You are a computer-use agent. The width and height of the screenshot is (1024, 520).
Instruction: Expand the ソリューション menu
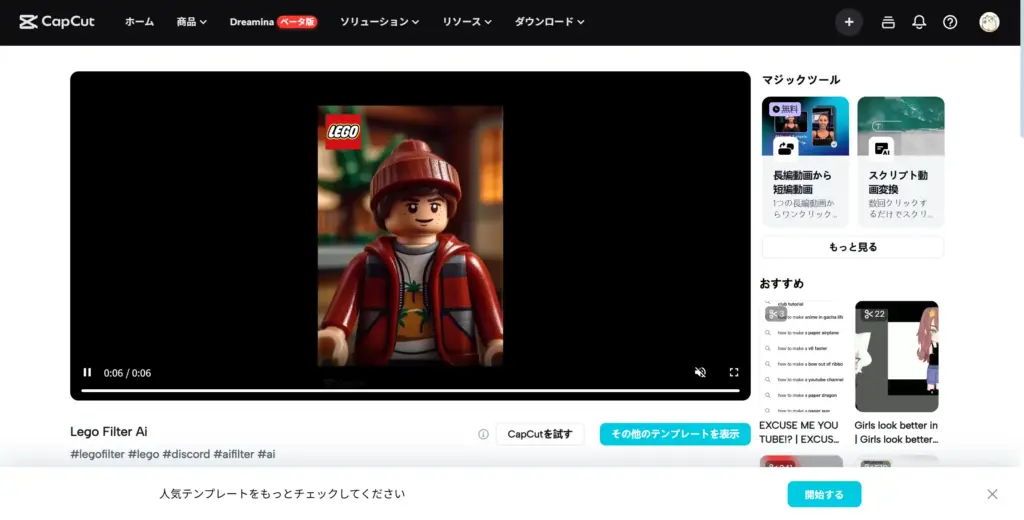click(x=379, y=22)
